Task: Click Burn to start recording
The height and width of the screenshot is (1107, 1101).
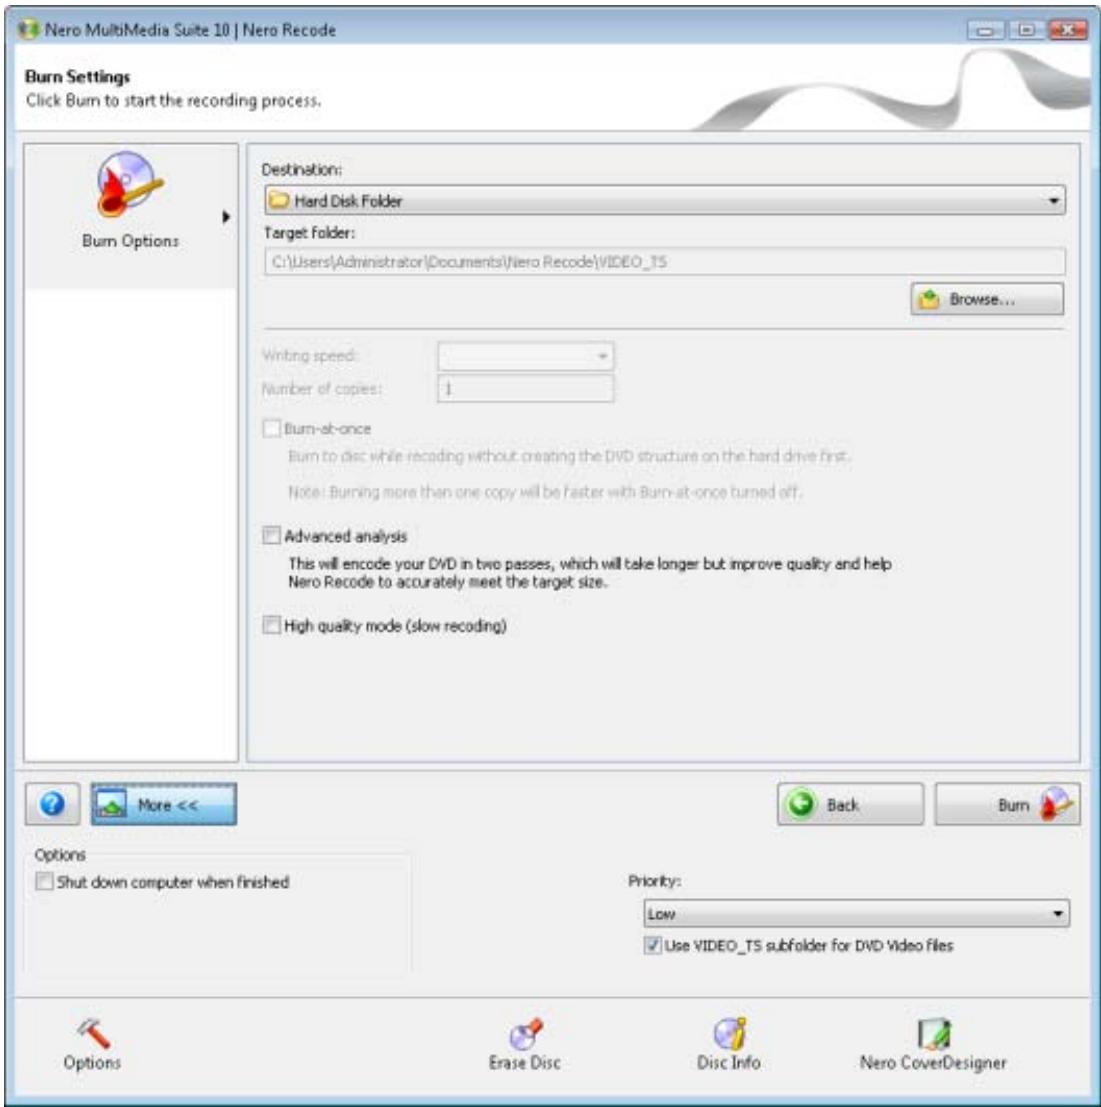Action: coord(1008,804)
